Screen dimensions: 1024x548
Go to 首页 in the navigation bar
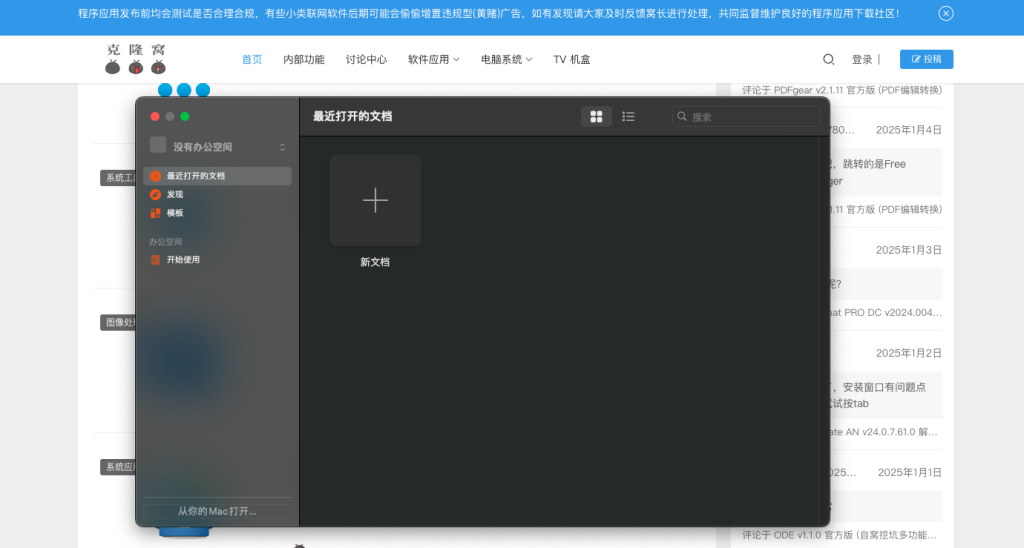point(251,59)
